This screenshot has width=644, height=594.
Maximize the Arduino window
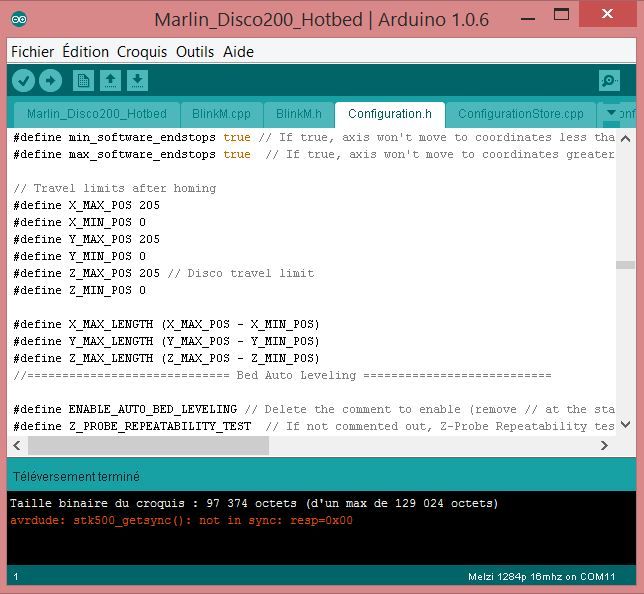(x=561, y=15)
